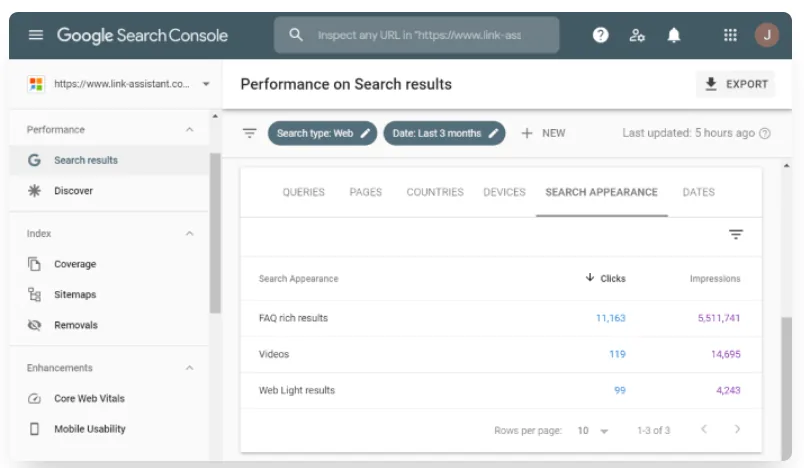The width and height of the screenshot is (804, 468).
Task: Click the Mobile Usability phone icon
Action: pos(34,429)
